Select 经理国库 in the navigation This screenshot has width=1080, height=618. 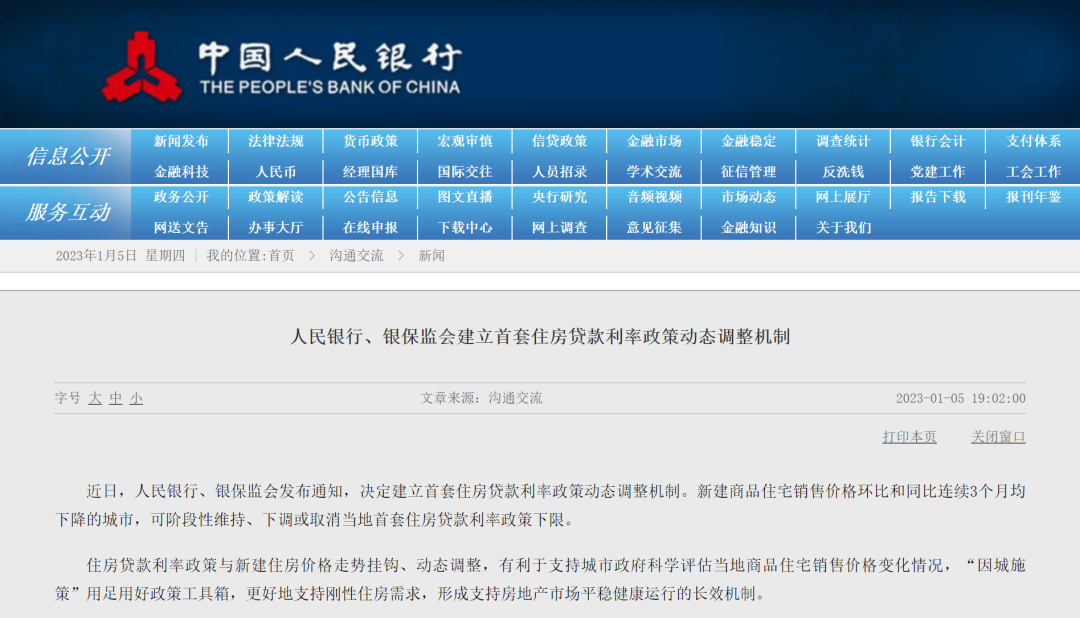[x=370, y=172]
